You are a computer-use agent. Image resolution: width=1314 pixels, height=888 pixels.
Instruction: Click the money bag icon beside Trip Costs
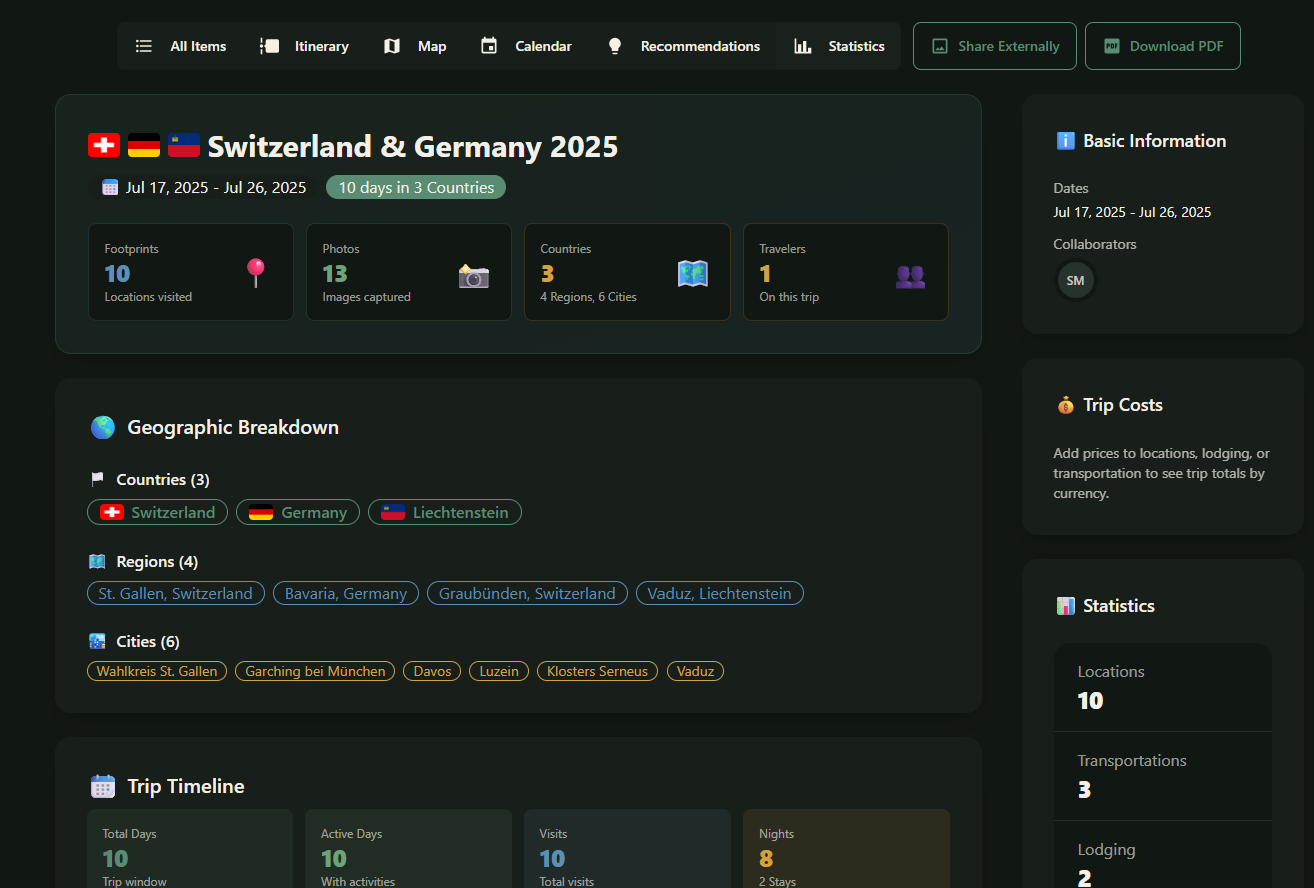tap(1065, 405)
